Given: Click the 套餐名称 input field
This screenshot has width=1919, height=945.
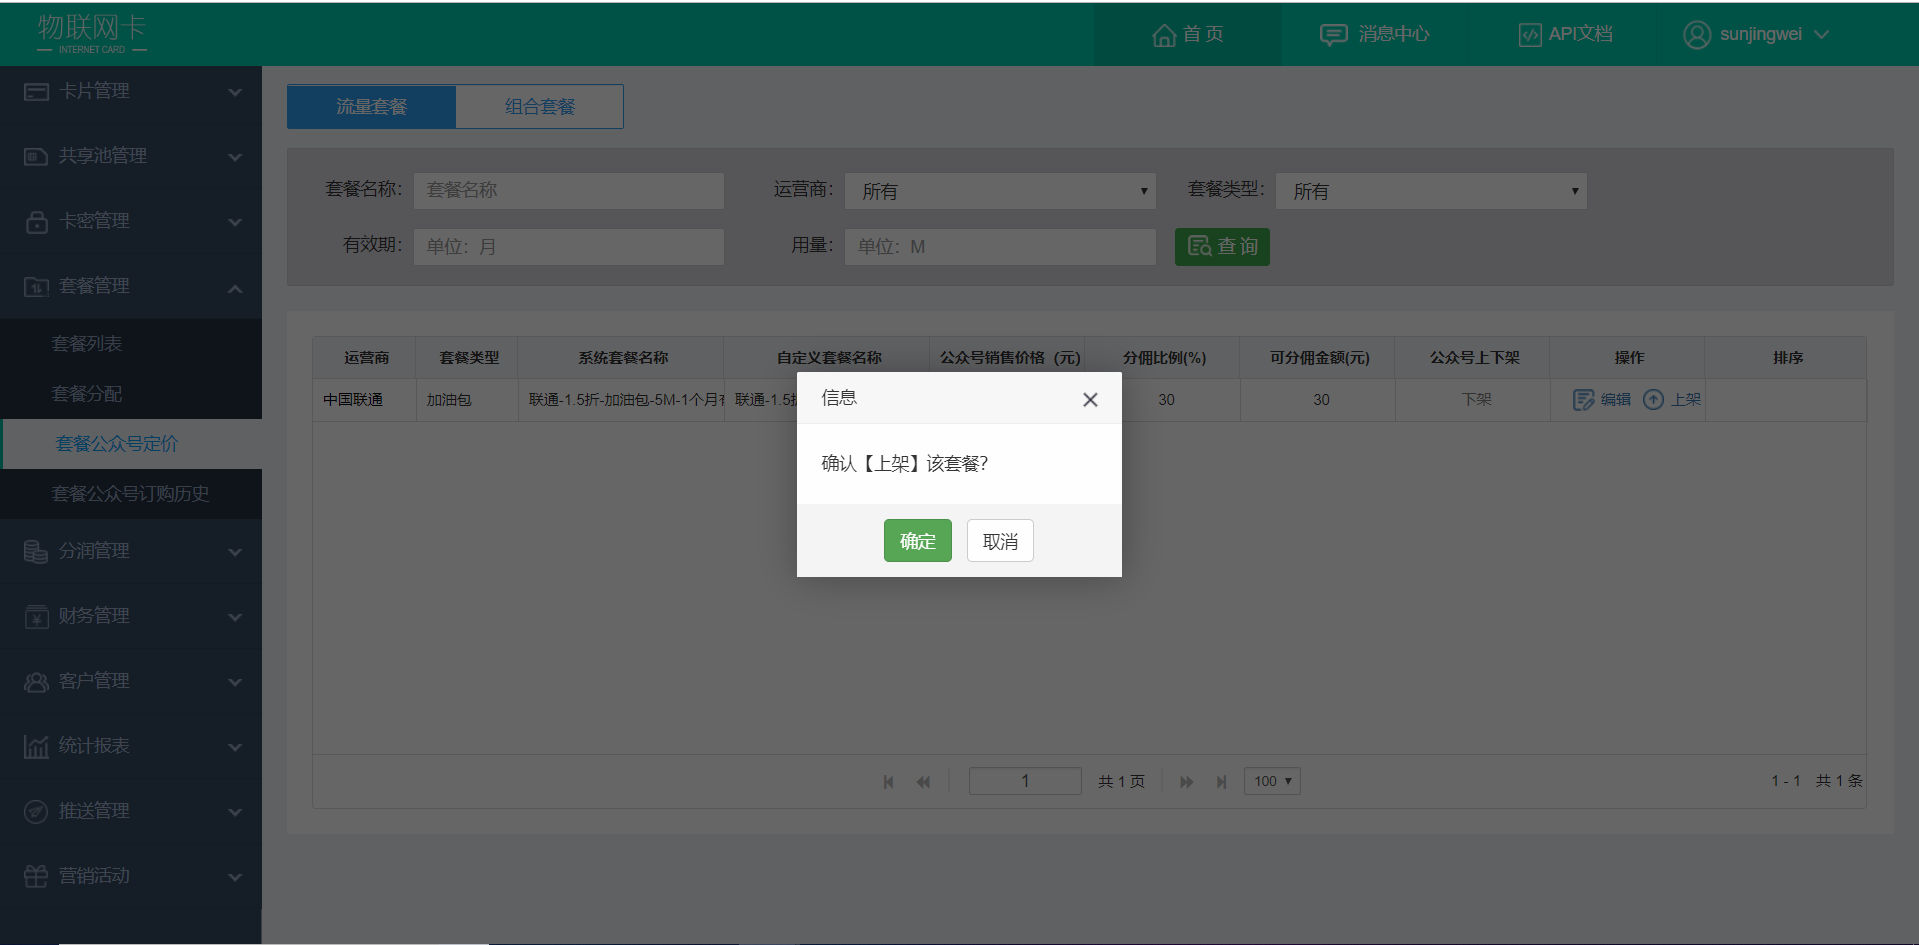Looking at the screenshot, I should (569, 191).
